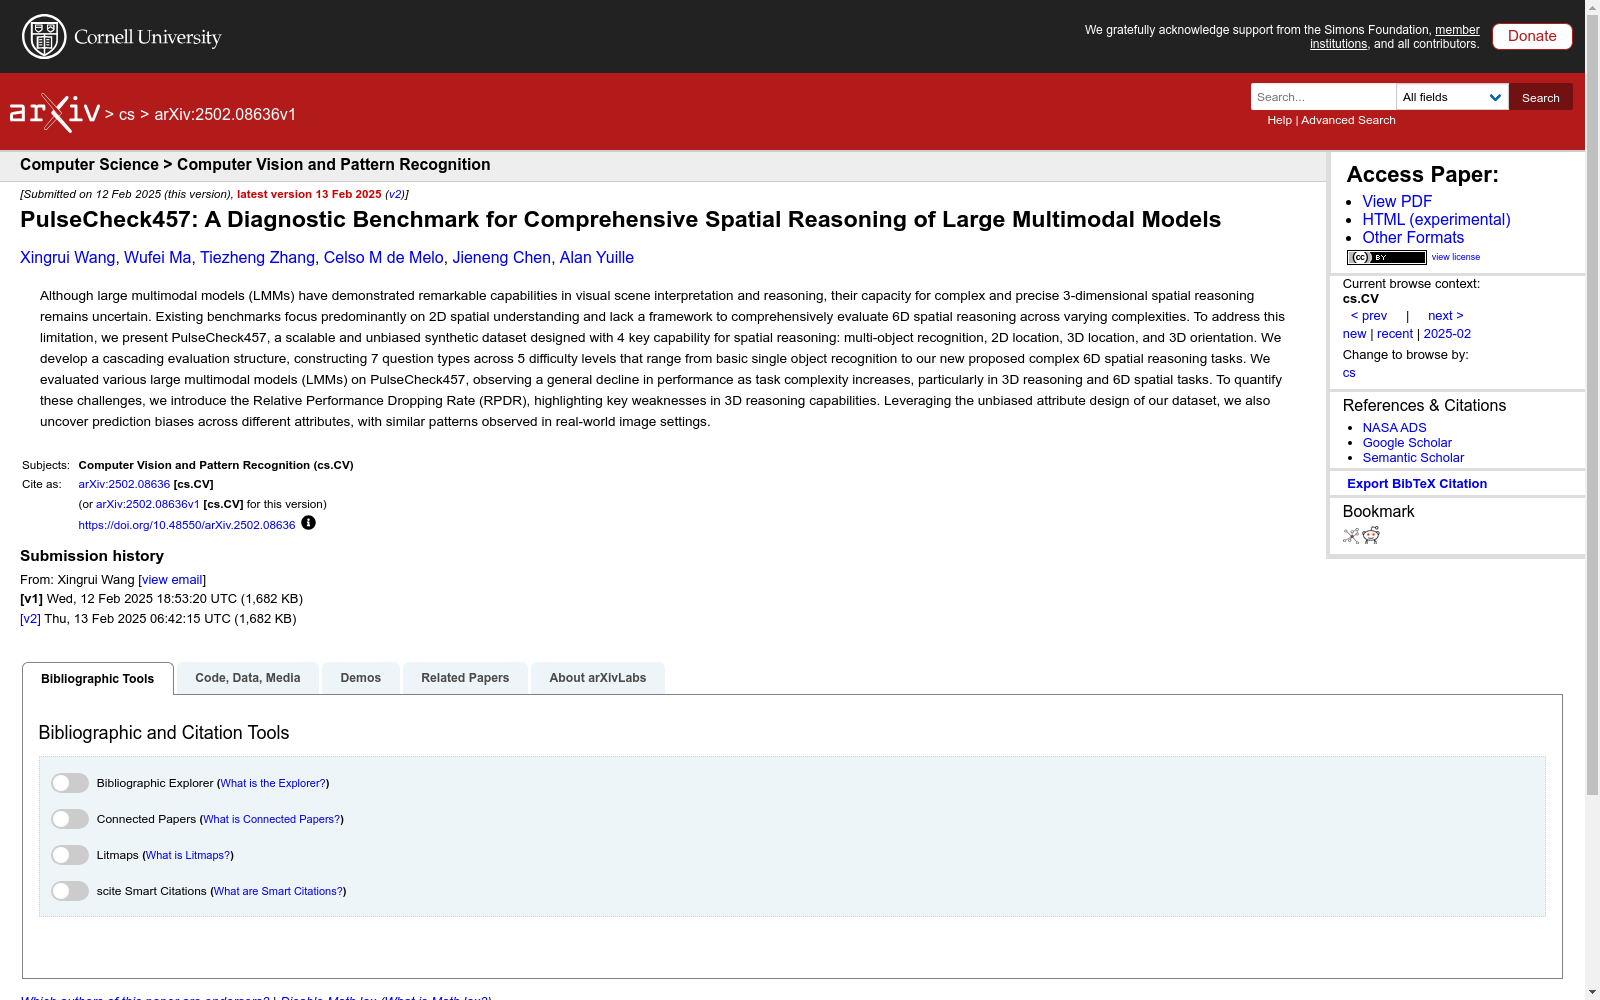Click the Submission history heading
This screenshot has width=1600, height=1000.
click(x=92, y=556)
